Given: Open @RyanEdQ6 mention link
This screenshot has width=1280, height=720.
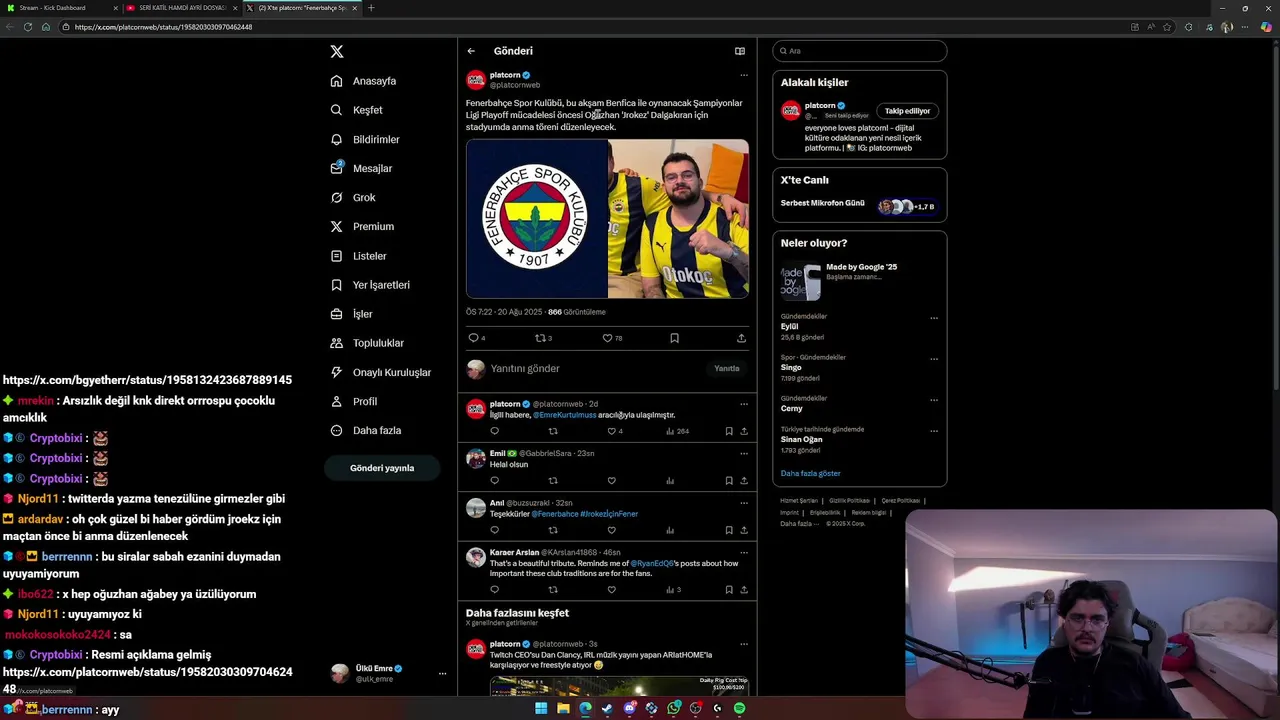Looking at the screenshot, I should 653,564.
